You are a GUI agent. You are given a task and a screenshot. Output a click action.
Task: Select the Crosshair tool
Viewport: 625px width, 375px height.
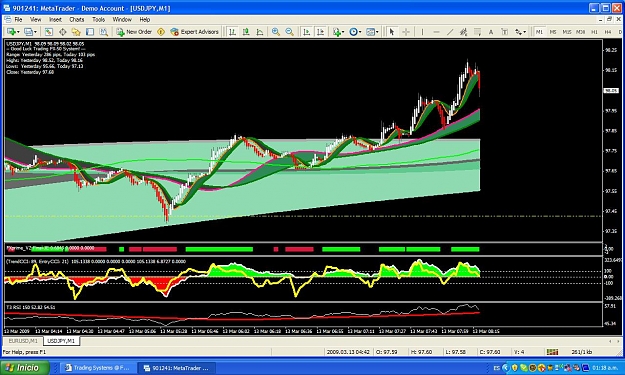(x=406, y=32)
